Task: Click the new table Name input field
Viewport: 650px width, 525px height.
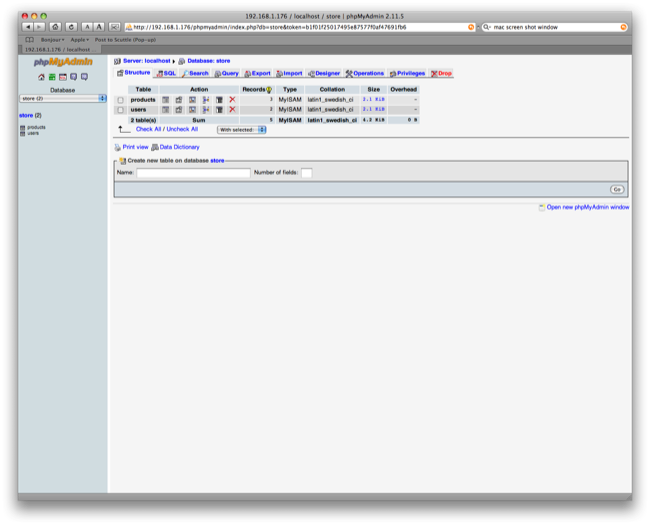Action: tap(194, 173)
